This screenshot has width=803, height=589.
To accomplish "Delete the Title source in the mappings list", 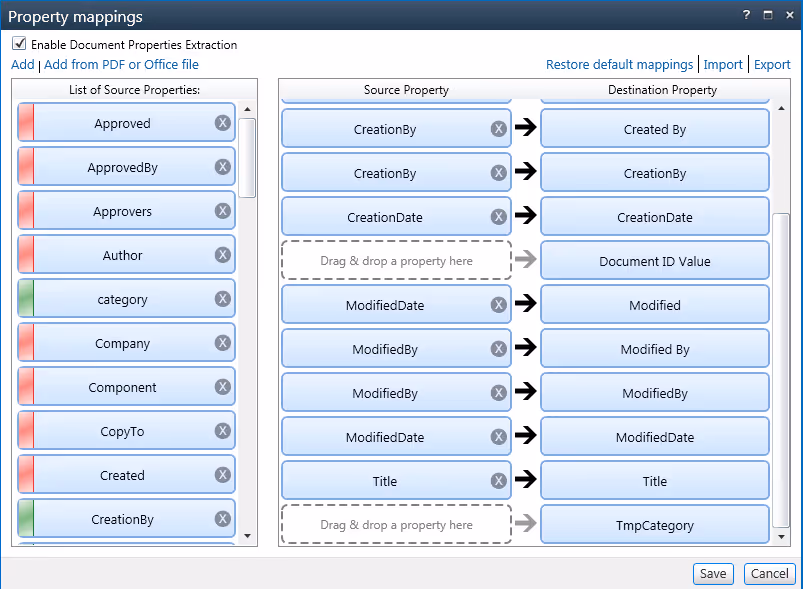I will click(x=498, y=480).
